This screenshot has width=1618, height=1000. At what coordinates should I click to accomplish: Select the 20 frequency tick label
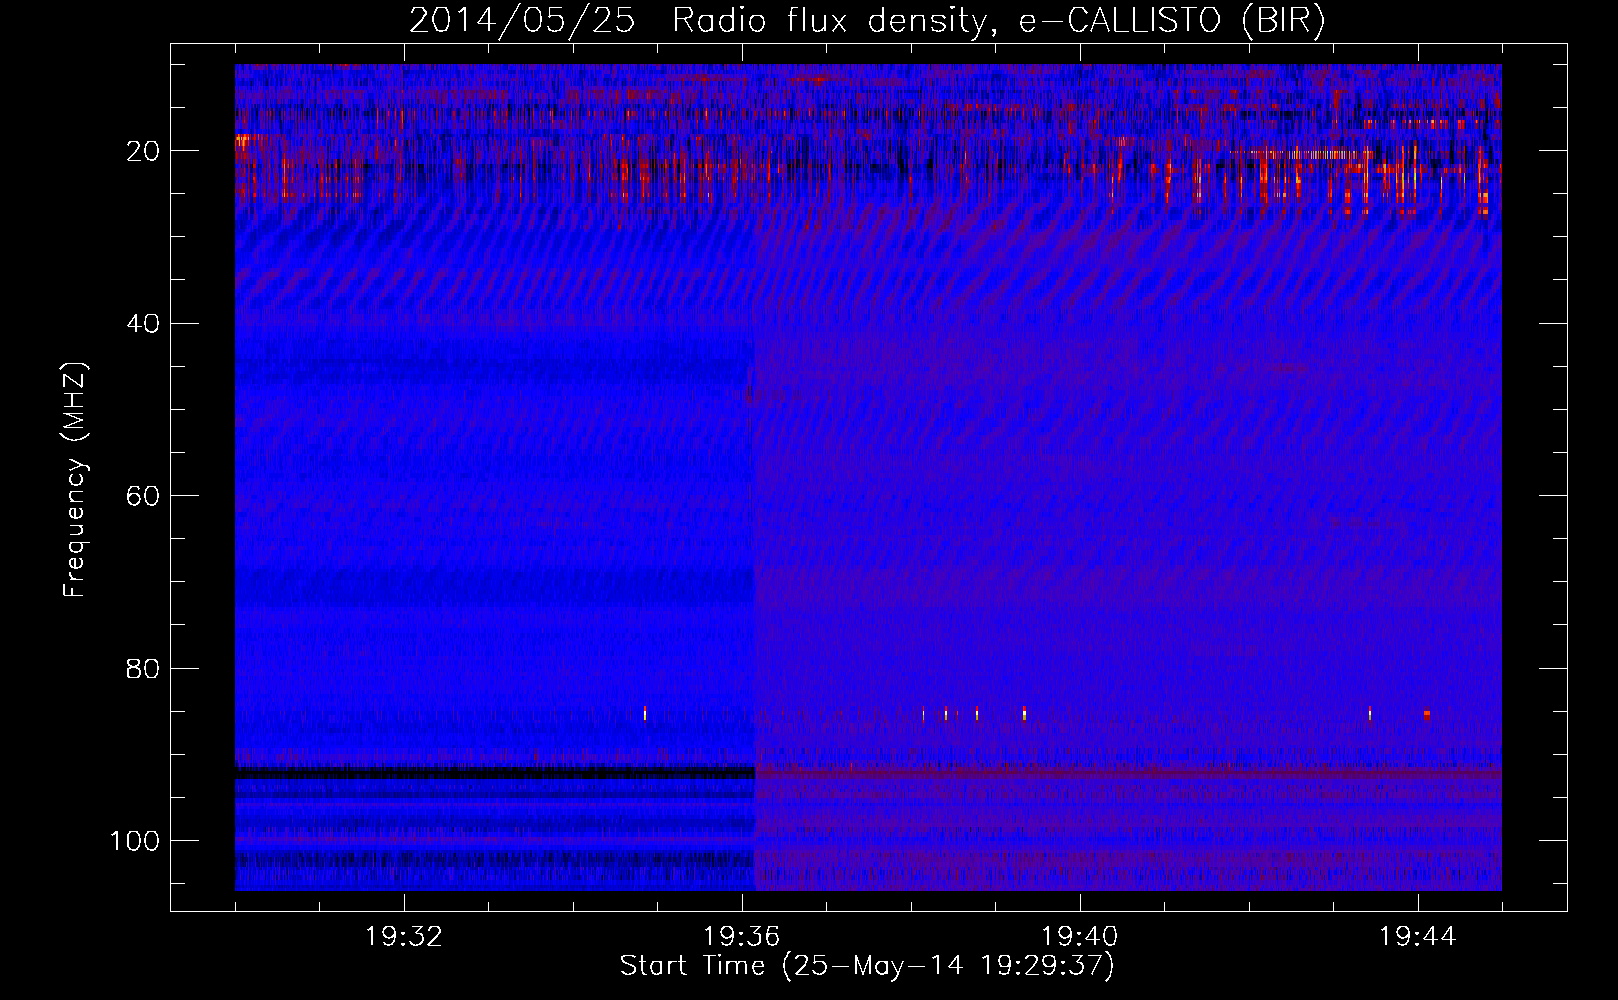144,151
